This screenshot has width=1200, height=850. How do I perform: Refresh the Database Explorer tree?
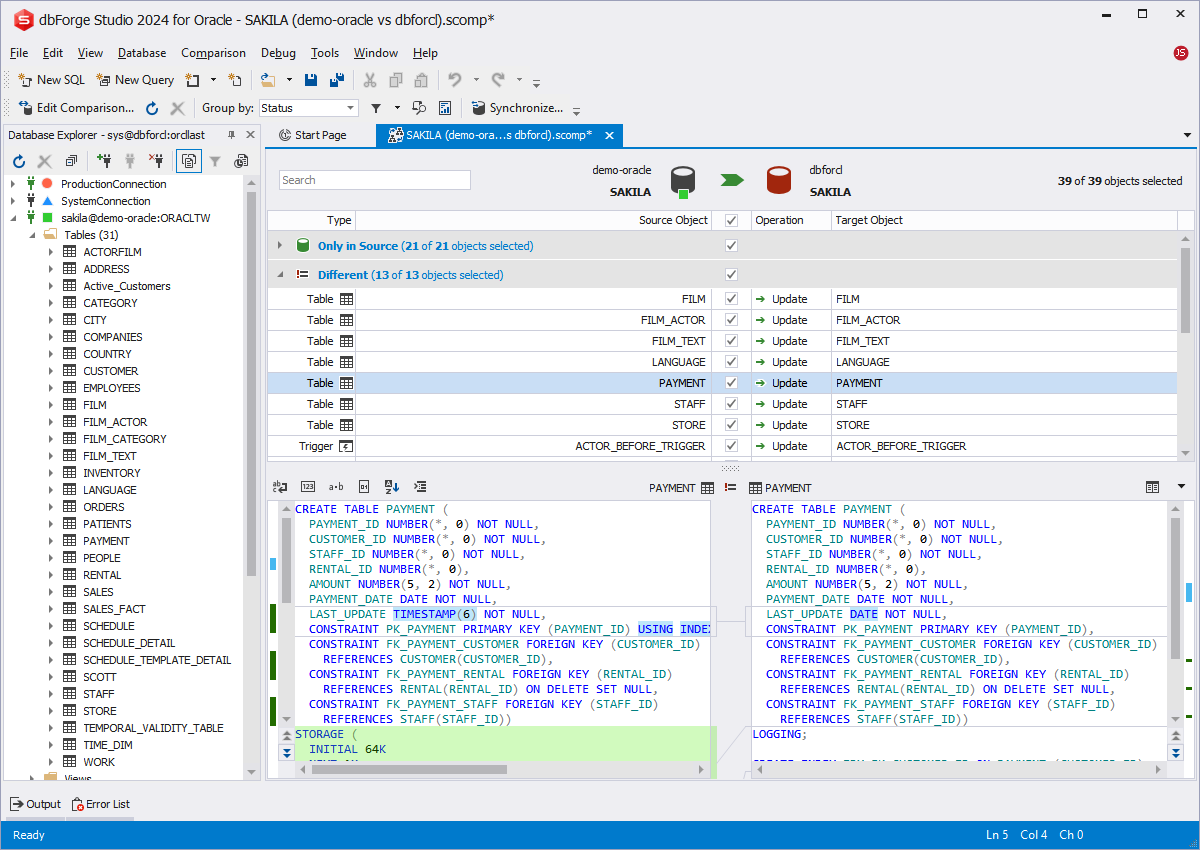coord(19,161)
